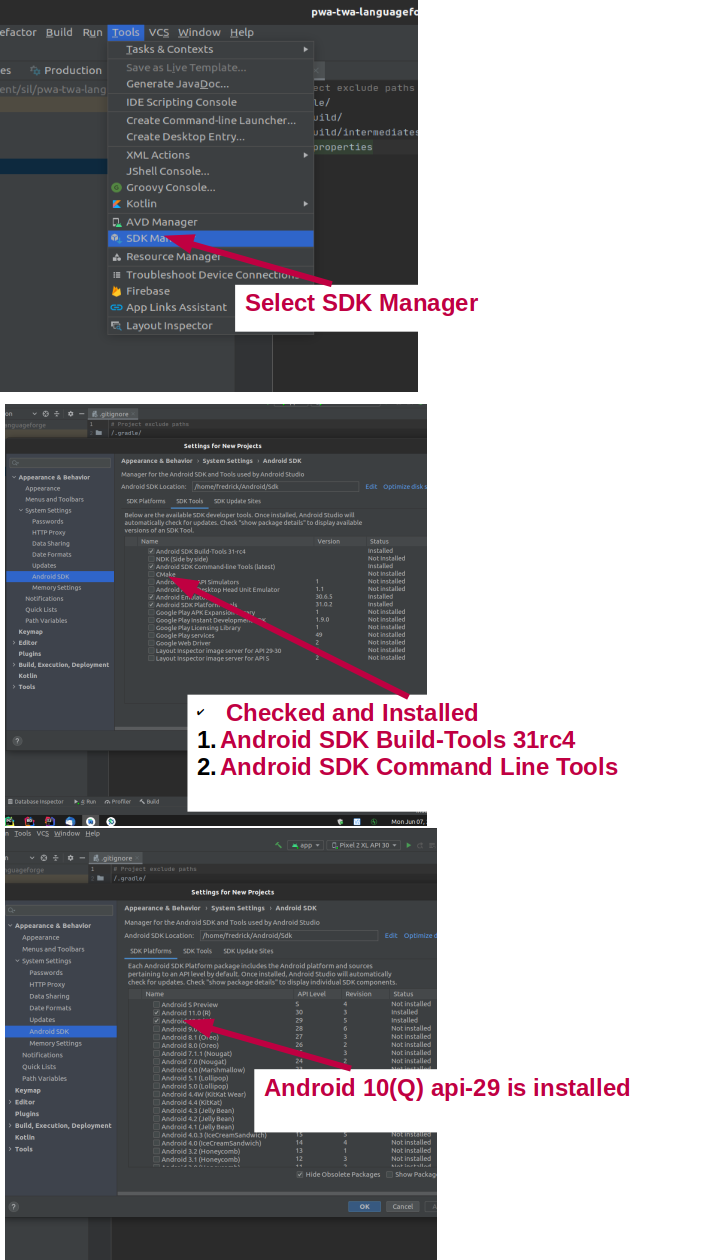710x1260 pixels.
Task: Open the Build tool window with hammer icon
Action: click(150, 801)
